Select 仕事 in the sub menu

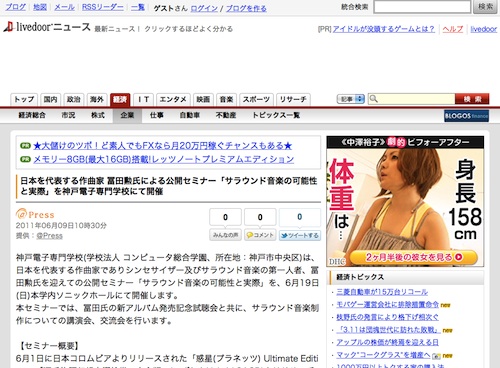(x=157, y=115)
